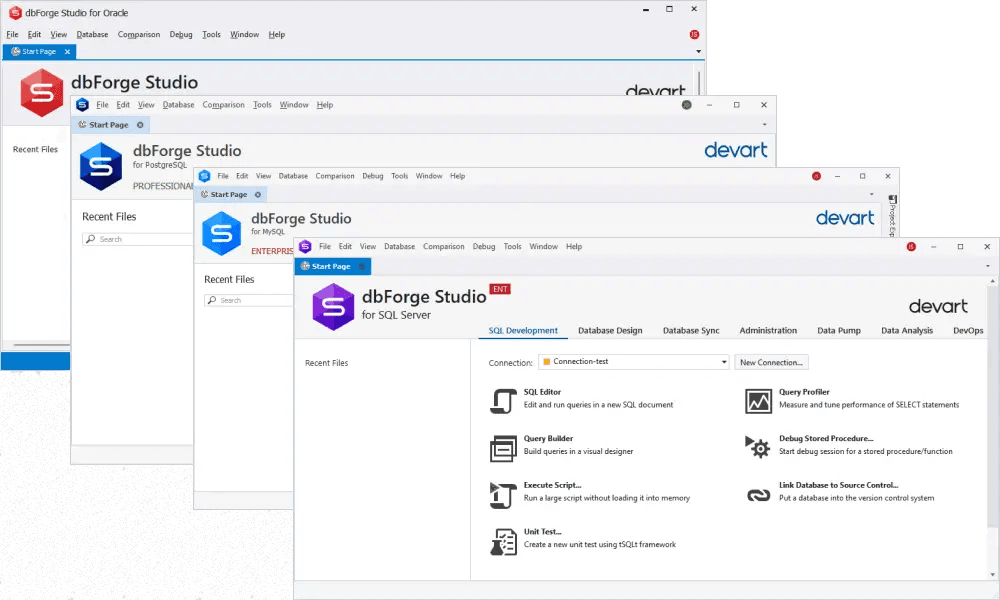Open File menu in SQL Server window
1000x600 pixels.
(325, 247)
